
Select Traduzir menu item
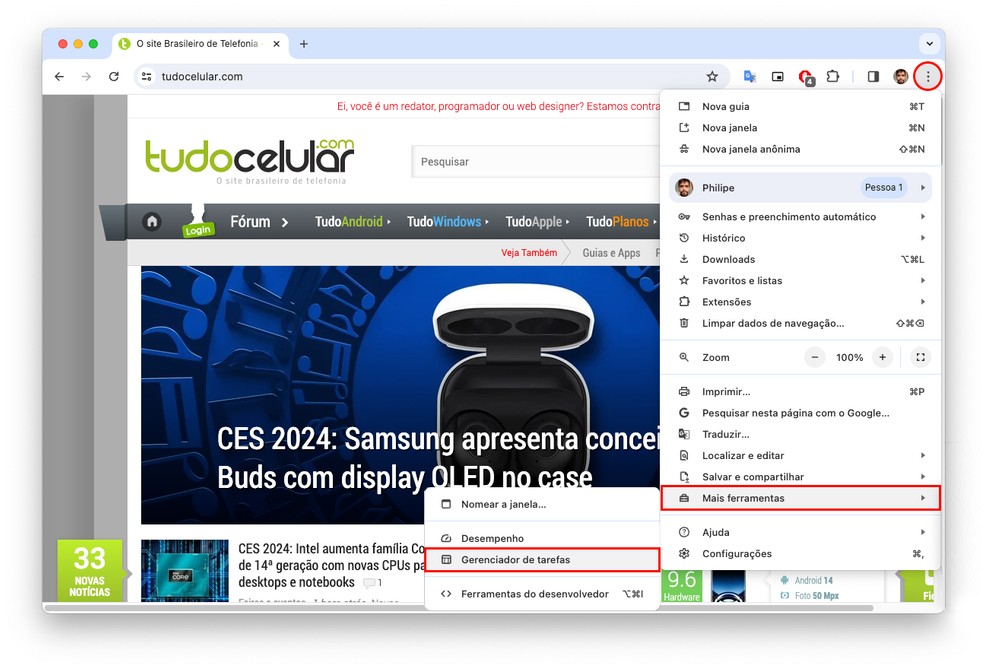pyautogui.click(x=800, y=434)
